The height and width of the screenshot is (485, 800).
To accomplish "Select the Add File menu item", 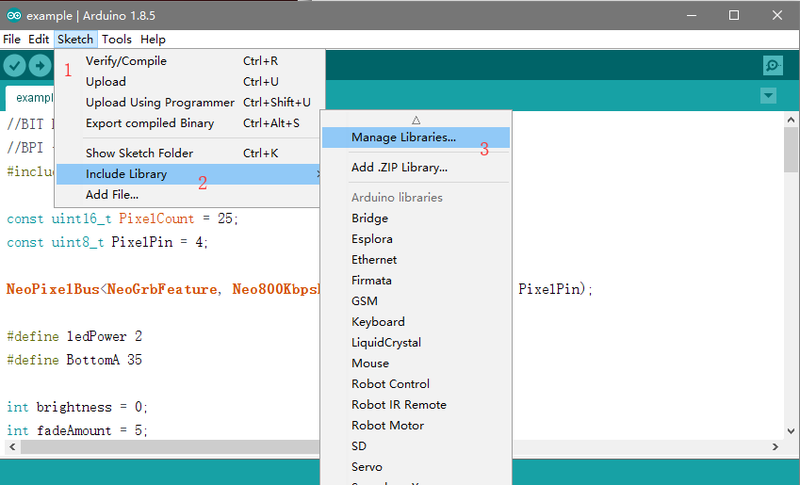I will pos(112,194).
